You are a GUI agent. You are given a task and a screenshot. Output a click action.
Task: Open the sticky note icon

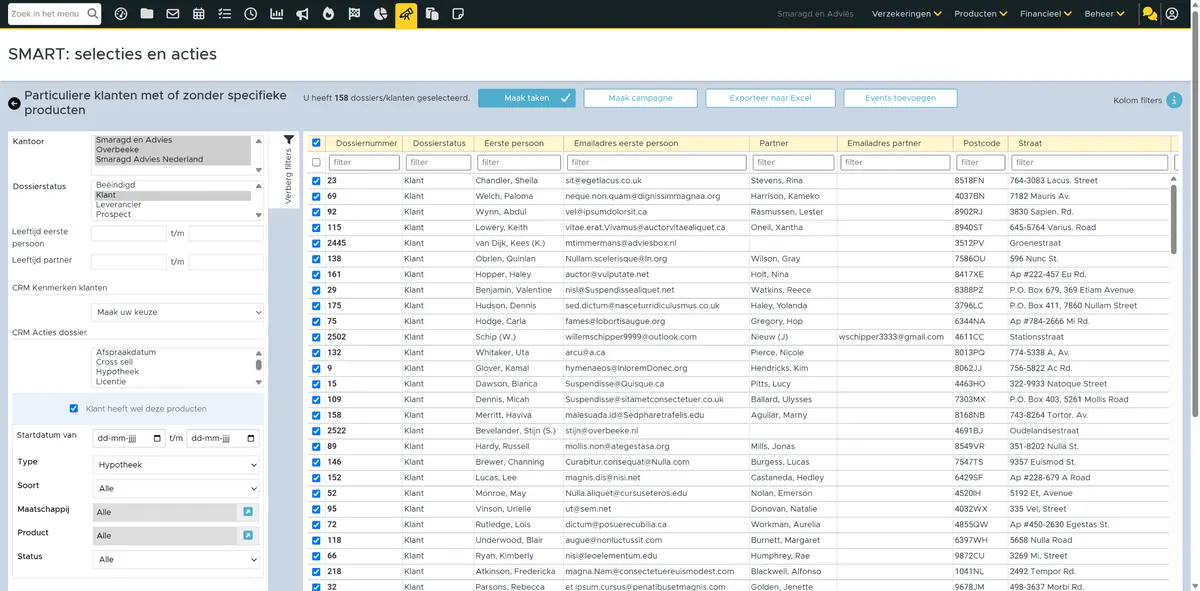(458, 14)
